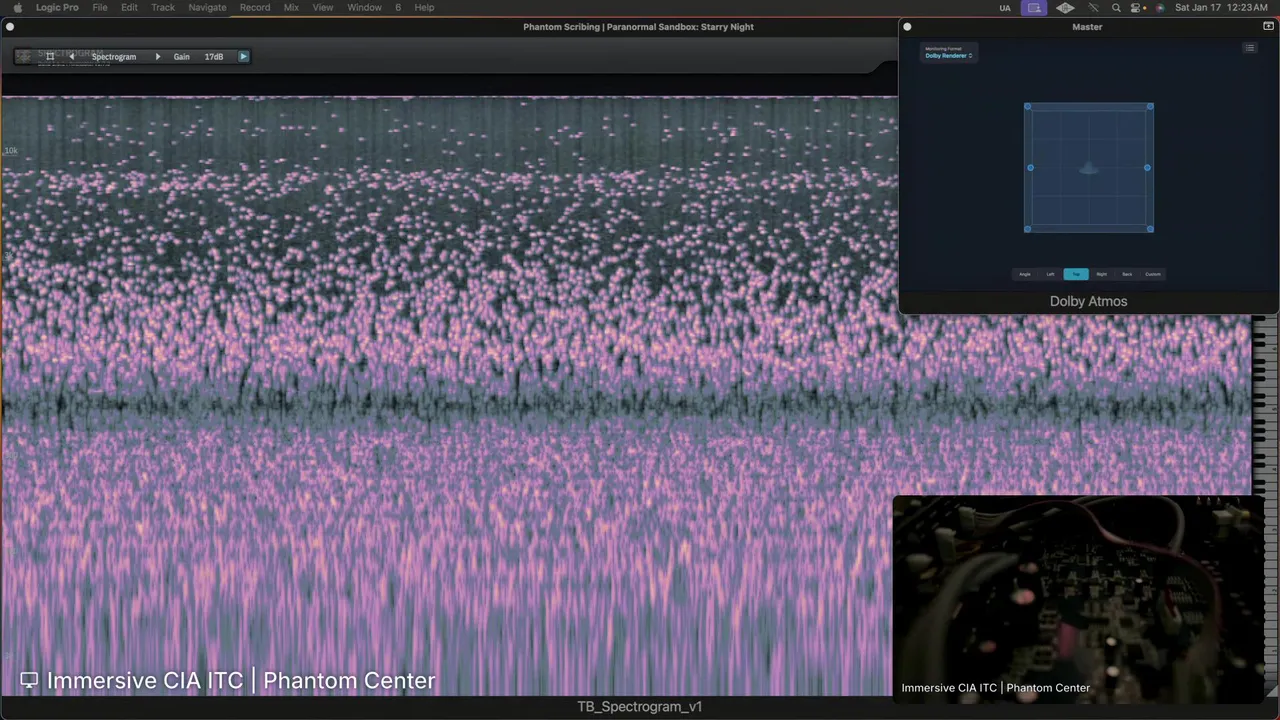Click the top-left speaker node in panner
Viewport: 1280px width, 720px height.
coord(1027,107)
